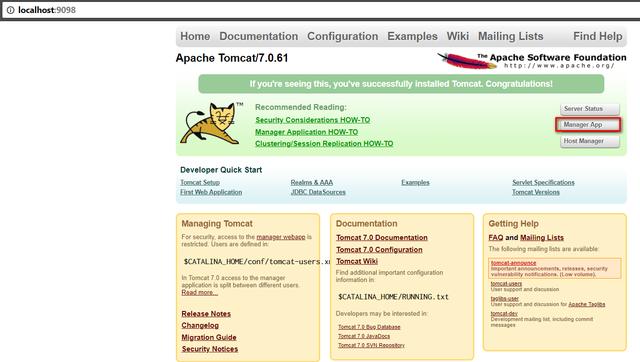Viewport: 640px width, 362px height.
Task: Click the Developer Quick Start heading
Action: 221,170
